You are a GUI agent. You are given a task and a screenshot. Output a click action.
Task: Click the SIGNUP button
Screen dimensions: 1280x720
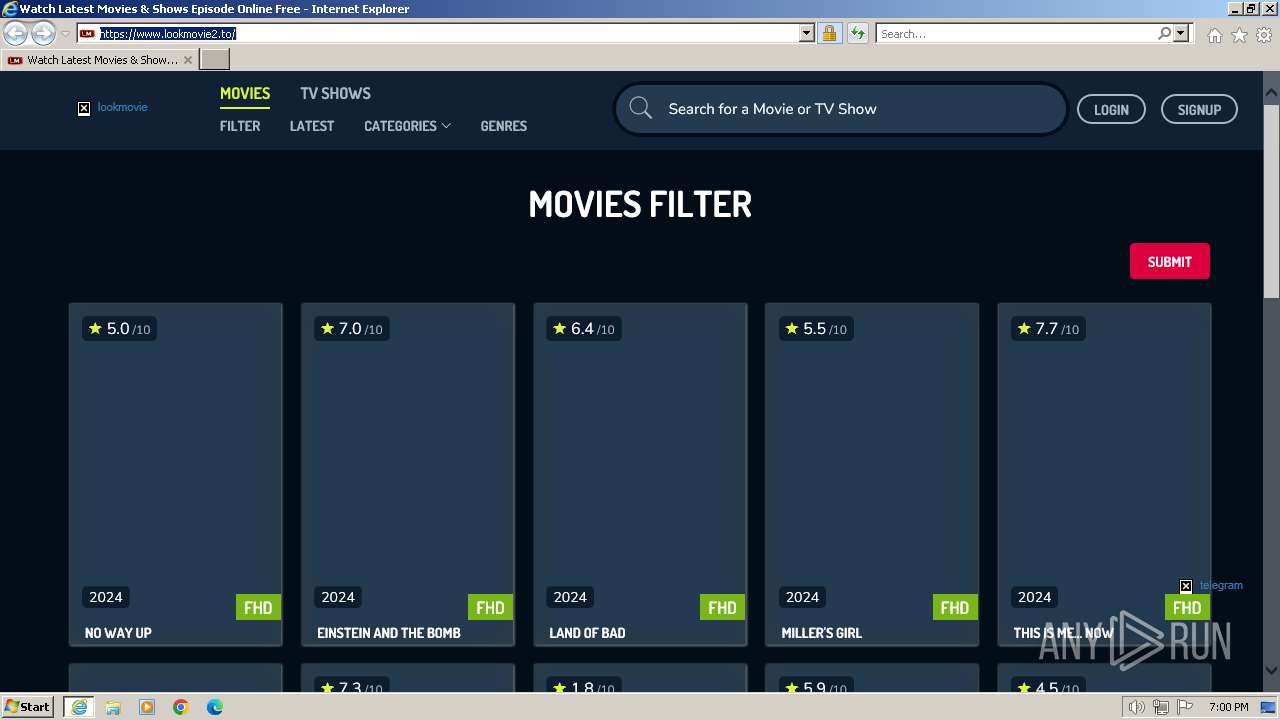click(1199, 109)
